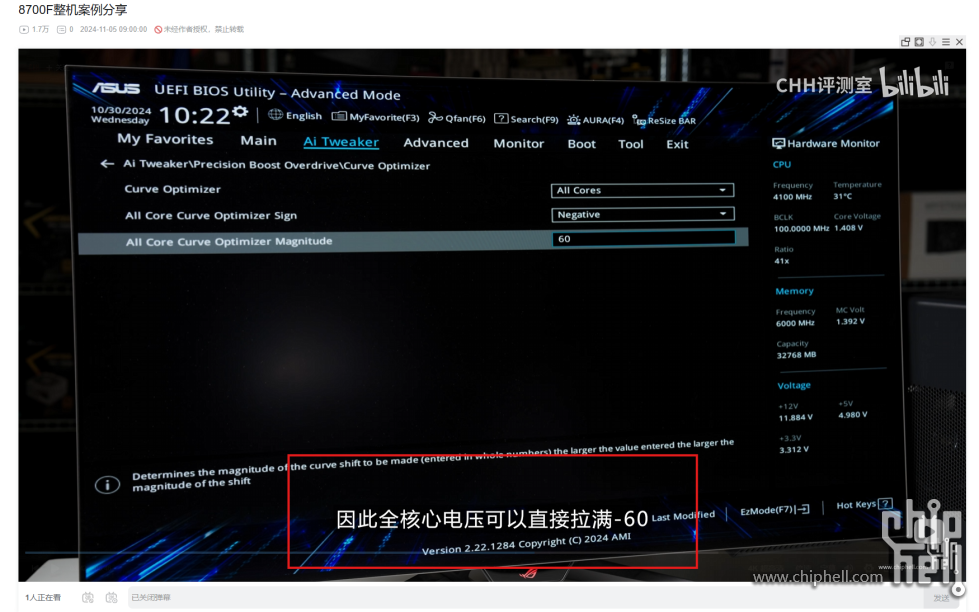979x612 pixels.
Task: Open the video player hamburger menu icon
Action: pyautogui.click(x=946, y=42)
